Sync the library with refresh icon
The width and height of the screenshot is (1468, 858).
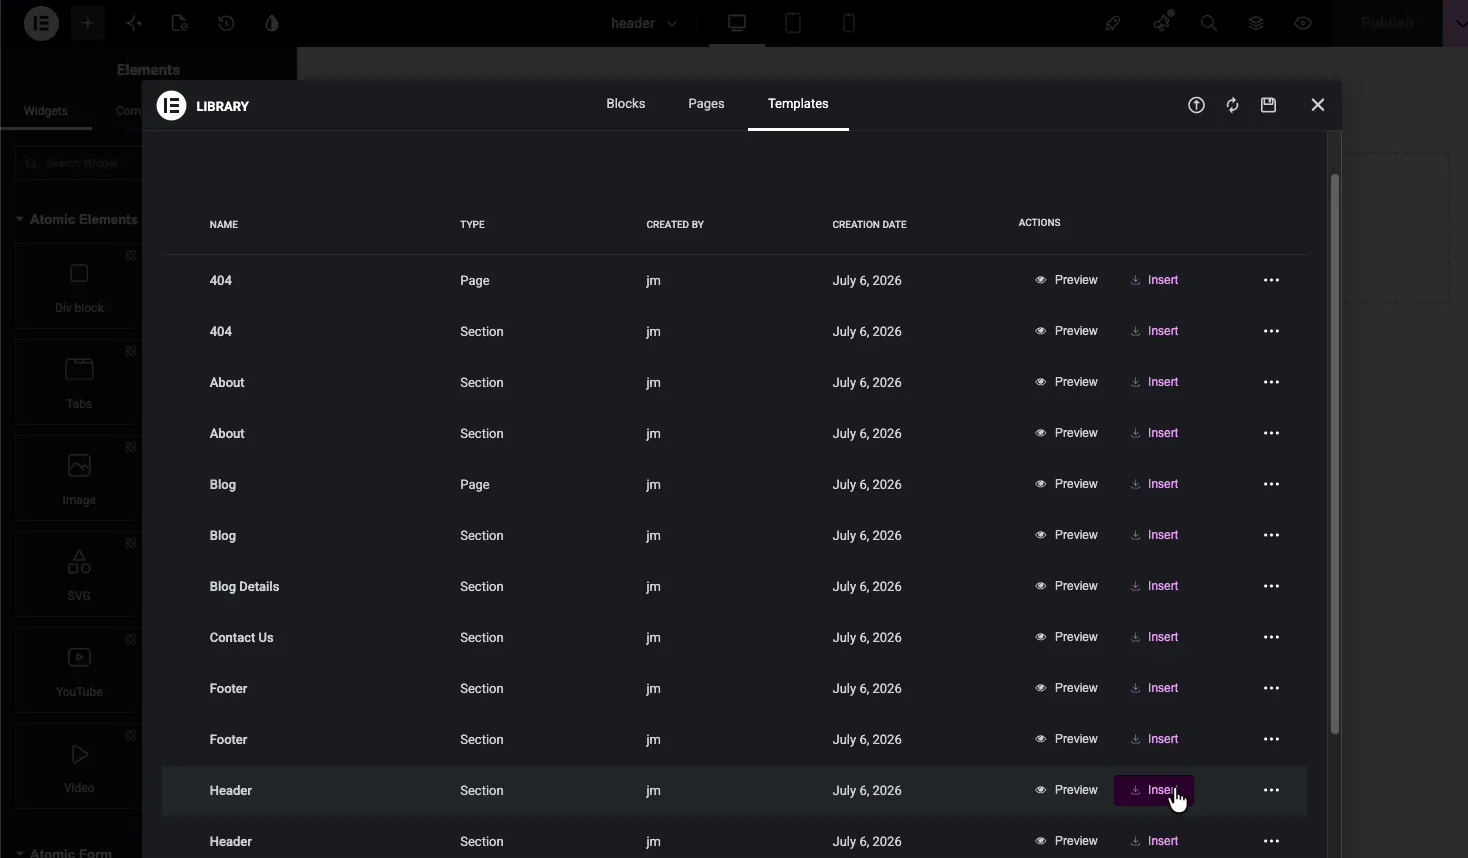coord(1233,105)
